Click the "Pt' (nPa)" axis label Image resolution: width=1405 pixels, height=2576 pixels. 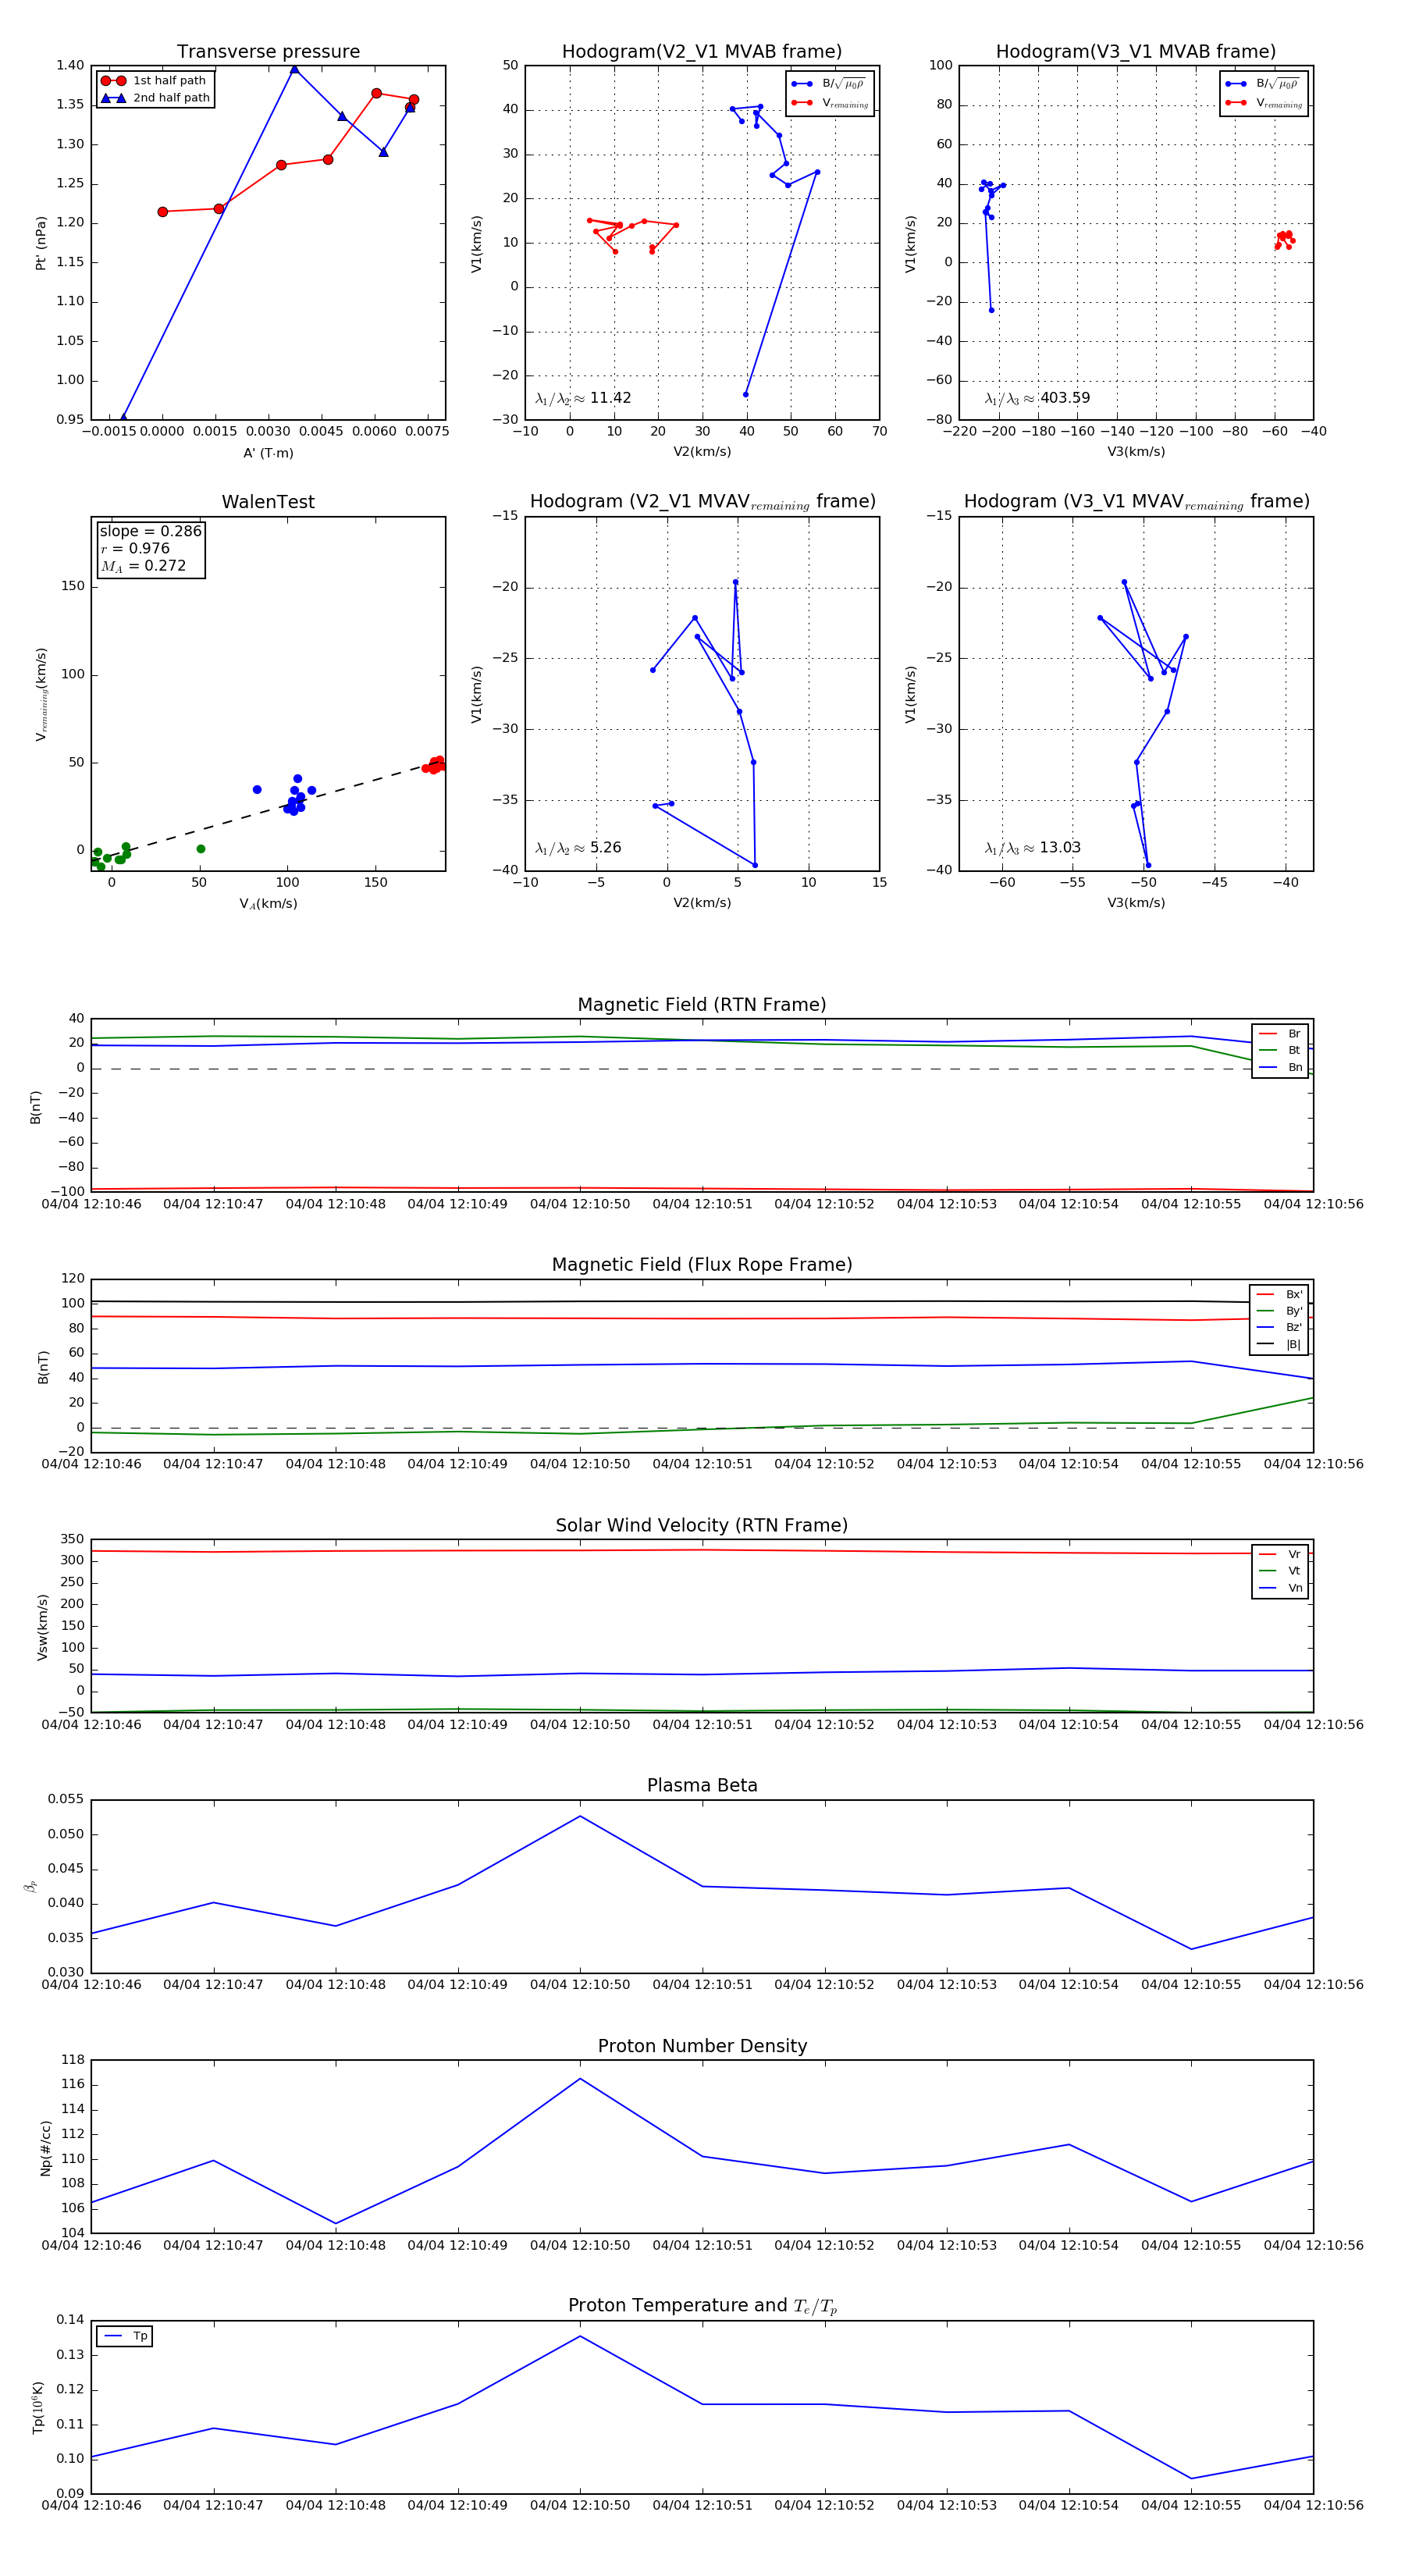tap(41, 243)
